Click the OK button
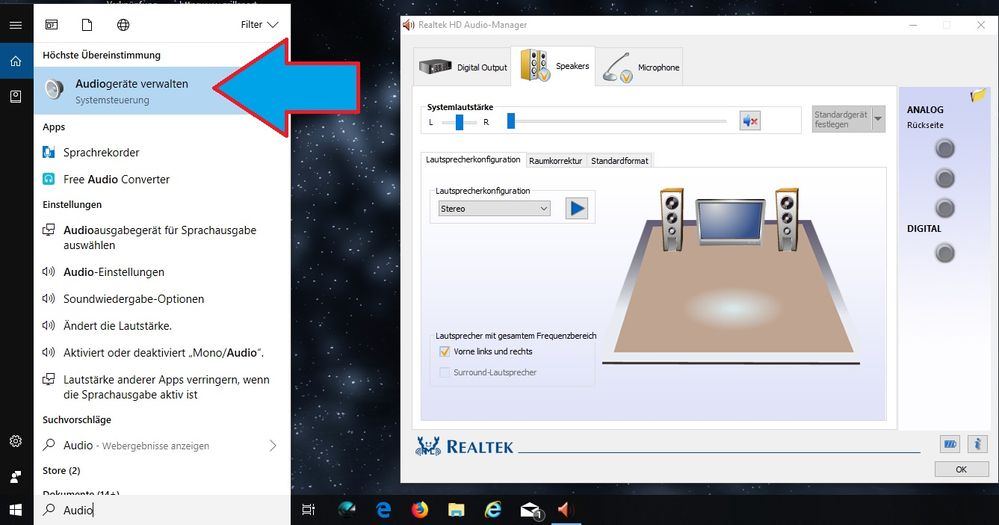 pos(960,469)
